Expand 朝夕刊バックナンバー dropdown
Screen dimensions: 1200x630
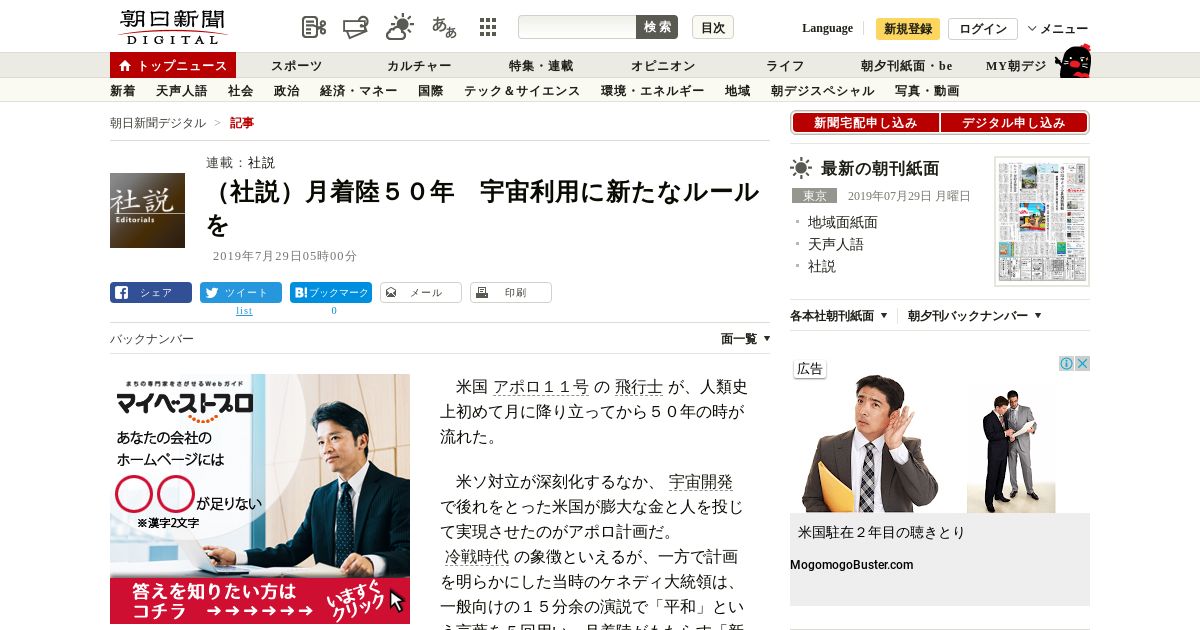click(x=975, y=316)
